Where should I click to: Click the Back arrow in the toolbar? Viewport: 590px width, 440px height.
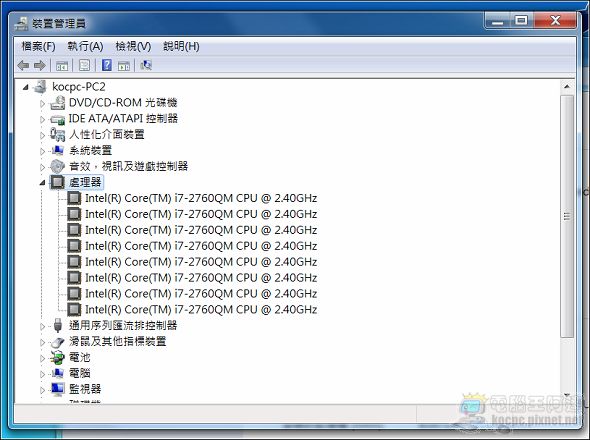coord(23,65)
